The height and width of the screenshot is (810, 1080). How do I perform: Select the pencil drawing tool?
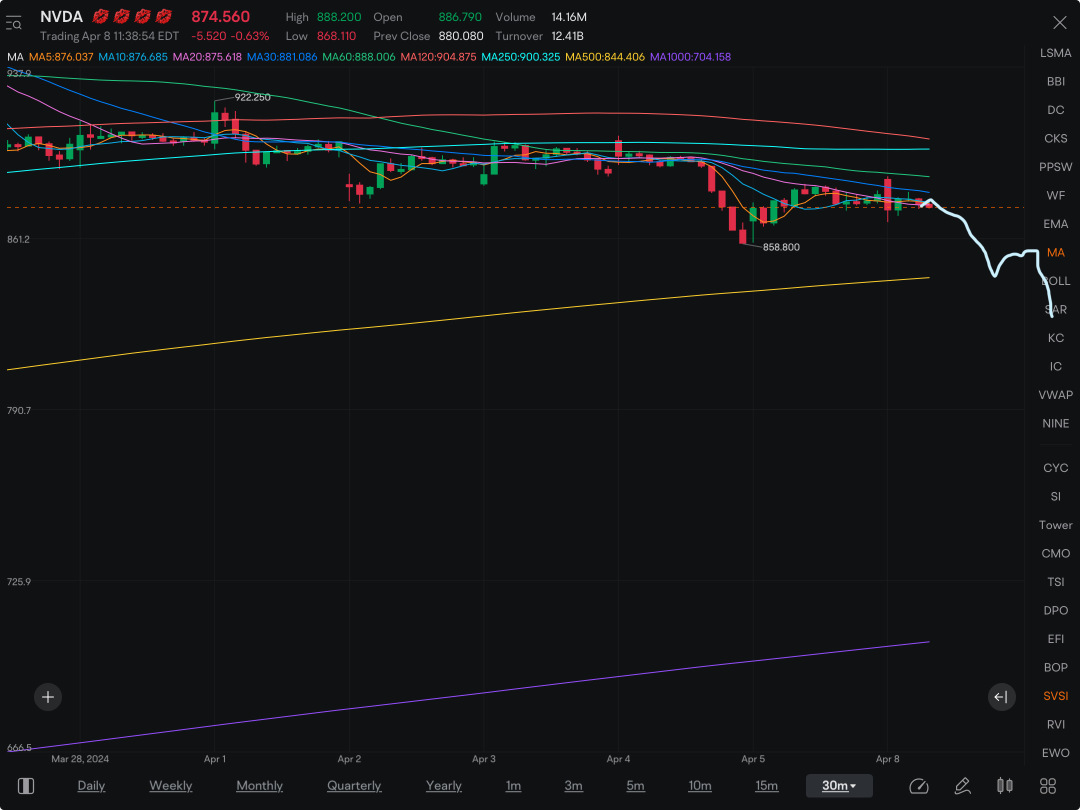coord(962,786)
